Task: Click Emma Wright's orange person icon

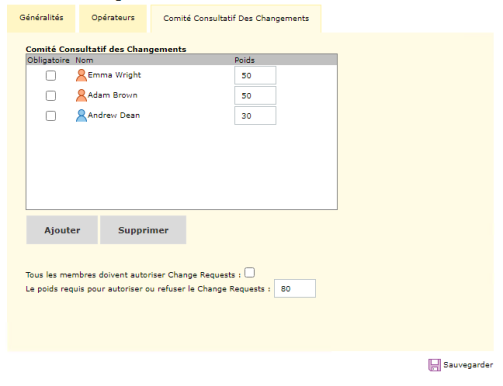Action: [81, 75]
